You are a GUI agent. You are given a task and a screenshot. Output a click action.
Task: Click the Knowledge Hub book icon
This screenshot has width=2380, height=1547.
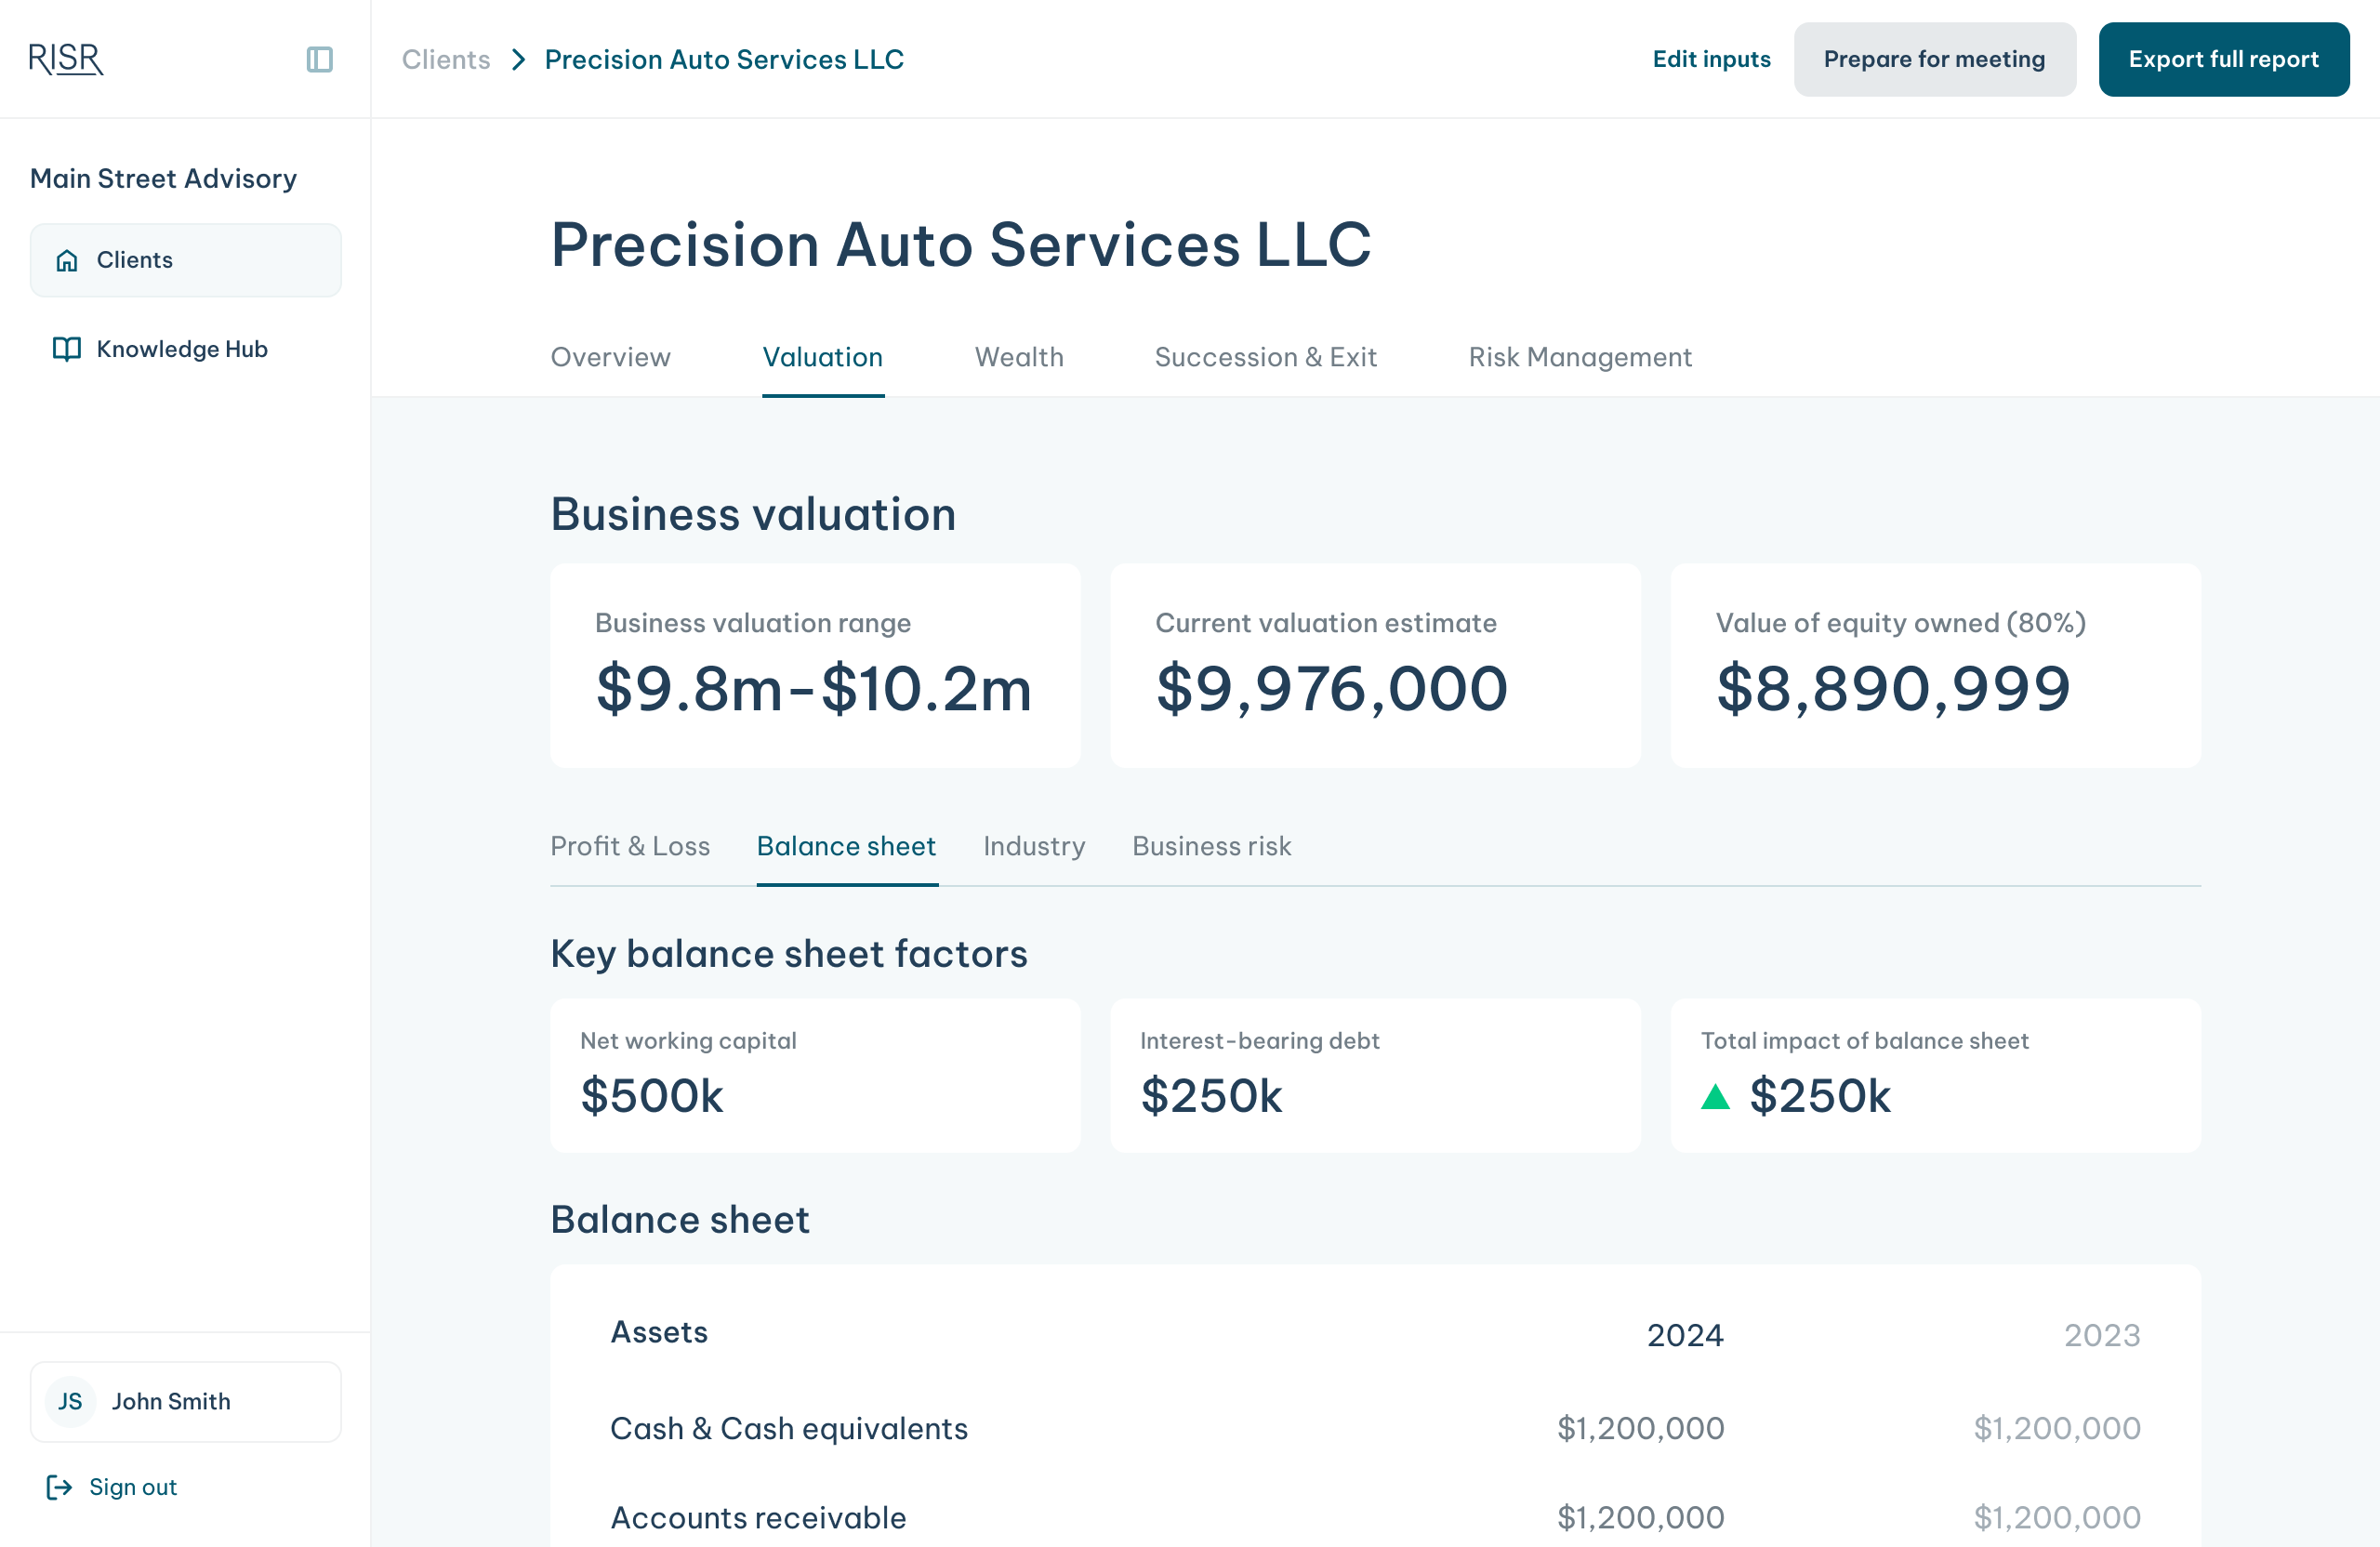(x=66, y=349)
